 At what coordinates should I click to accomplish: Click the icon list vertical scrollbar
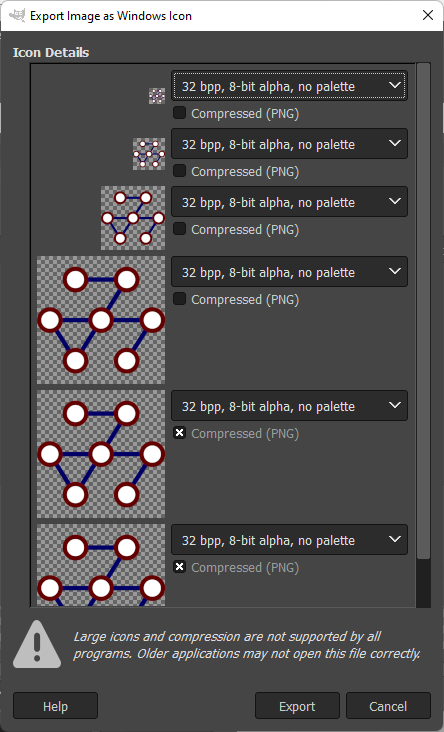pyautogui.click(x=423, y=335)
